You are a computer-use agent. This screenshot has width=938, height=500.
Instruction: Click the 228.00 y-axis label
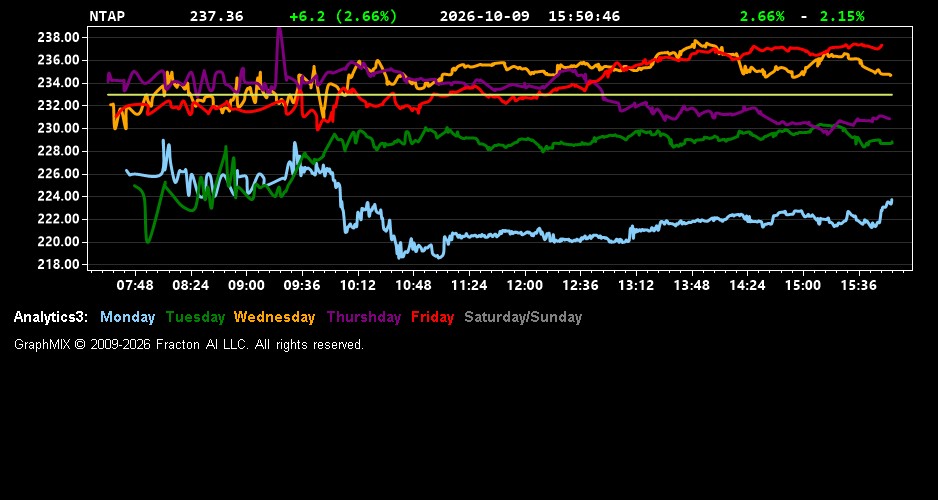coord(59,151)
